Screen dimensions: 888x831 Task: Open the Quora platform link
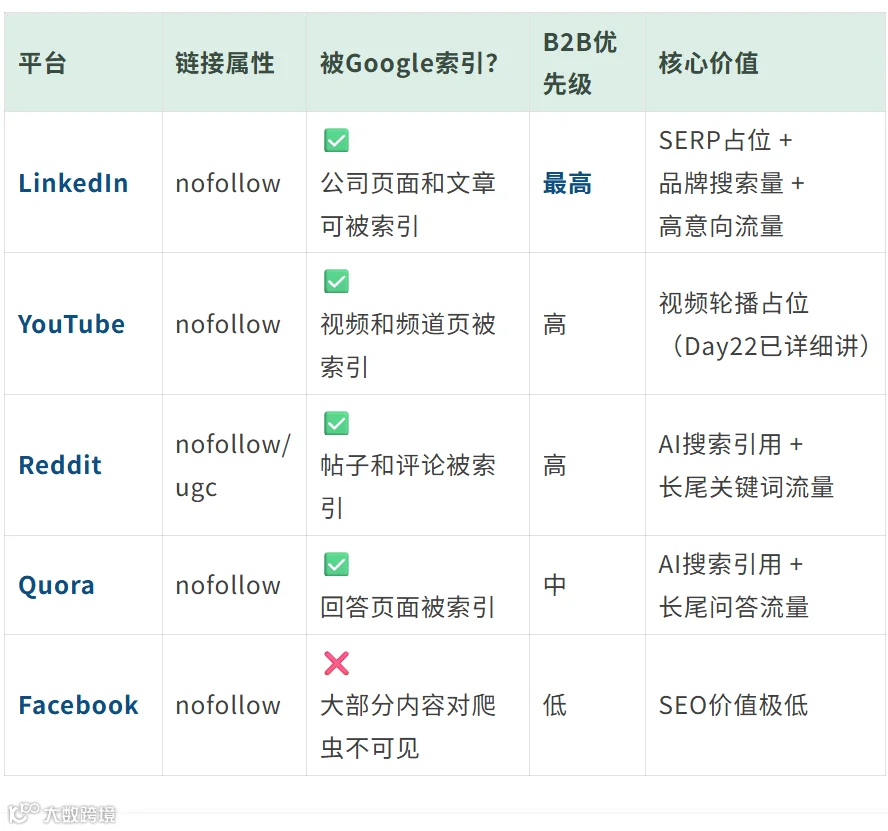pos(56,585)
